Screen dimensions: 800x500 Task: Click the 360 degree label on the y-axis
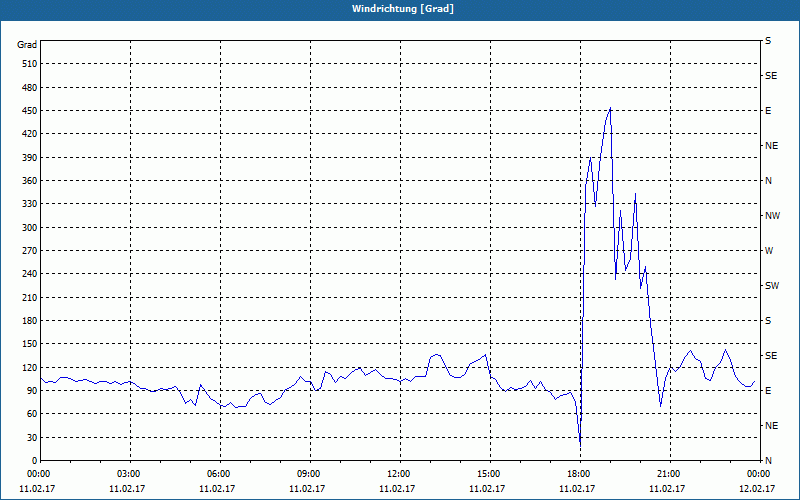click(x=29, y=181)
